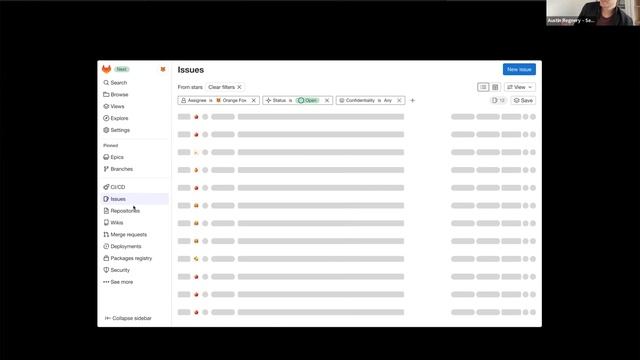Click the New issue button

[x=519, y=69]
